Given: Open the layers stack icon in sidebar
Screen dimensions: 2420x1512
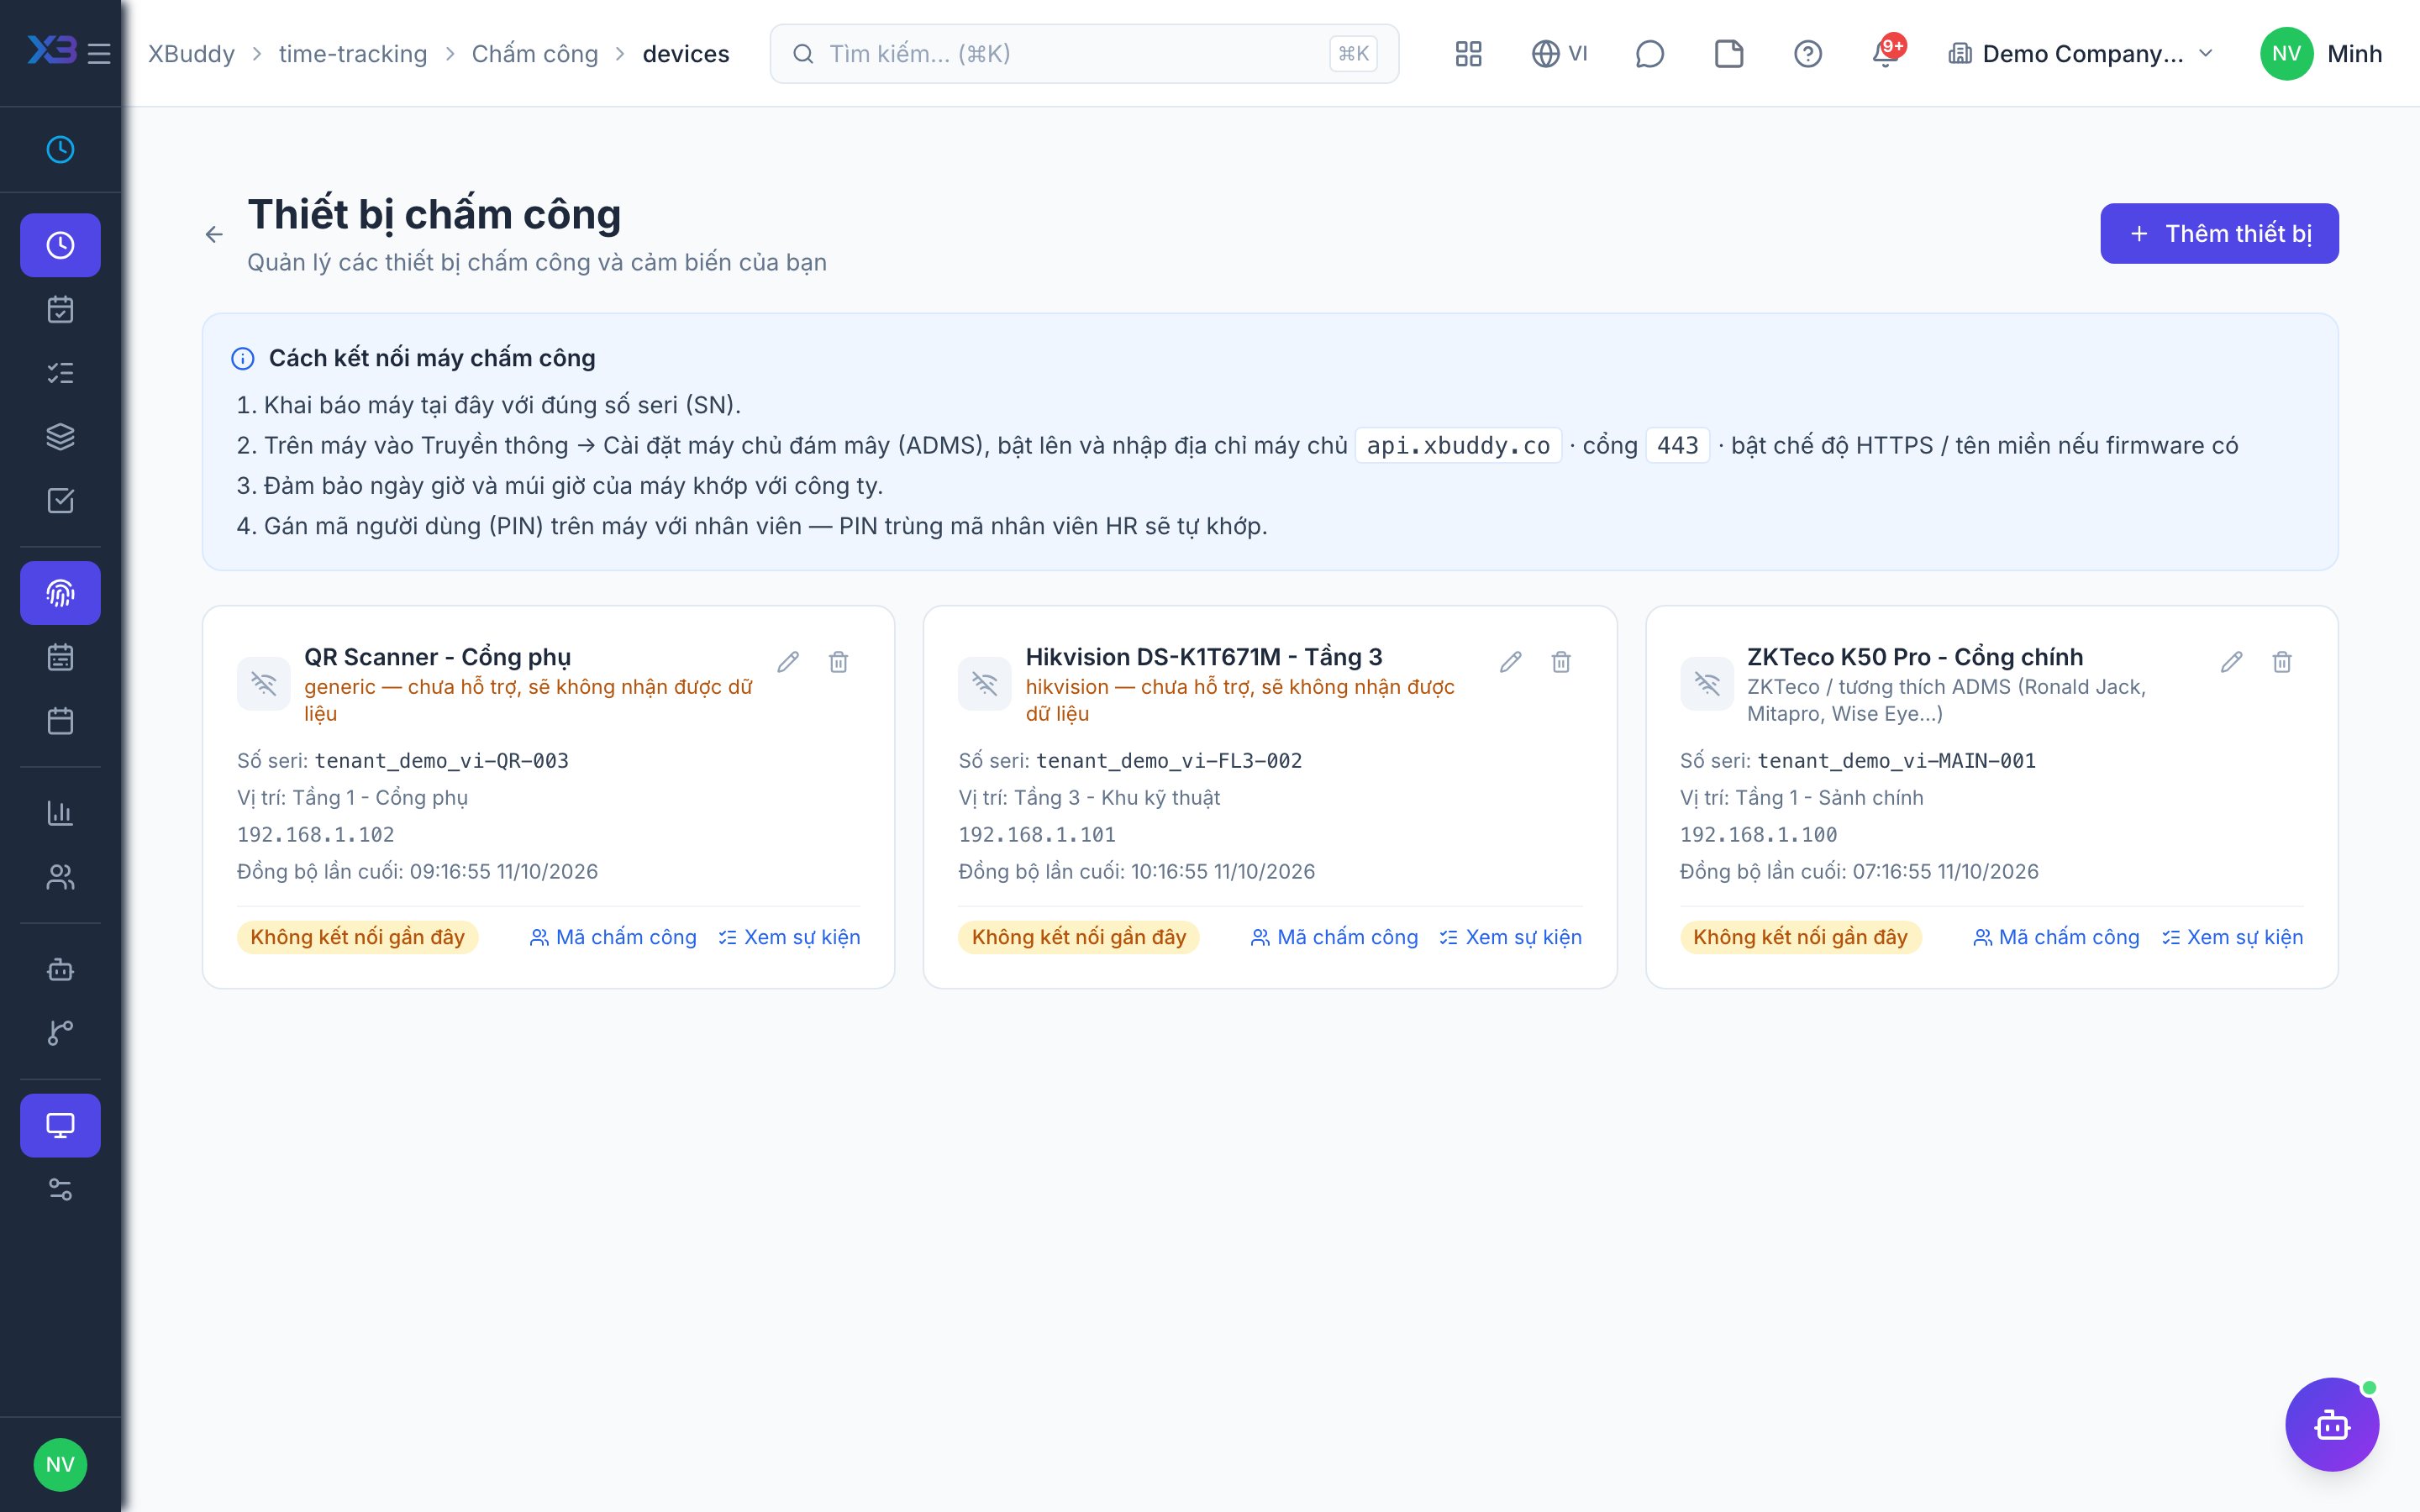Looking at the screenshot, I should [60, 437].
